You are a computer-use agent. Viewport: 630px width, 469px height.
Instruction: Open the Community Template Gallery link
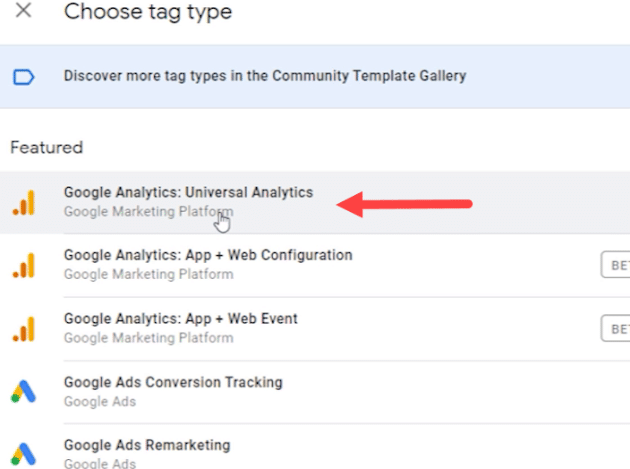coord(265,76)
